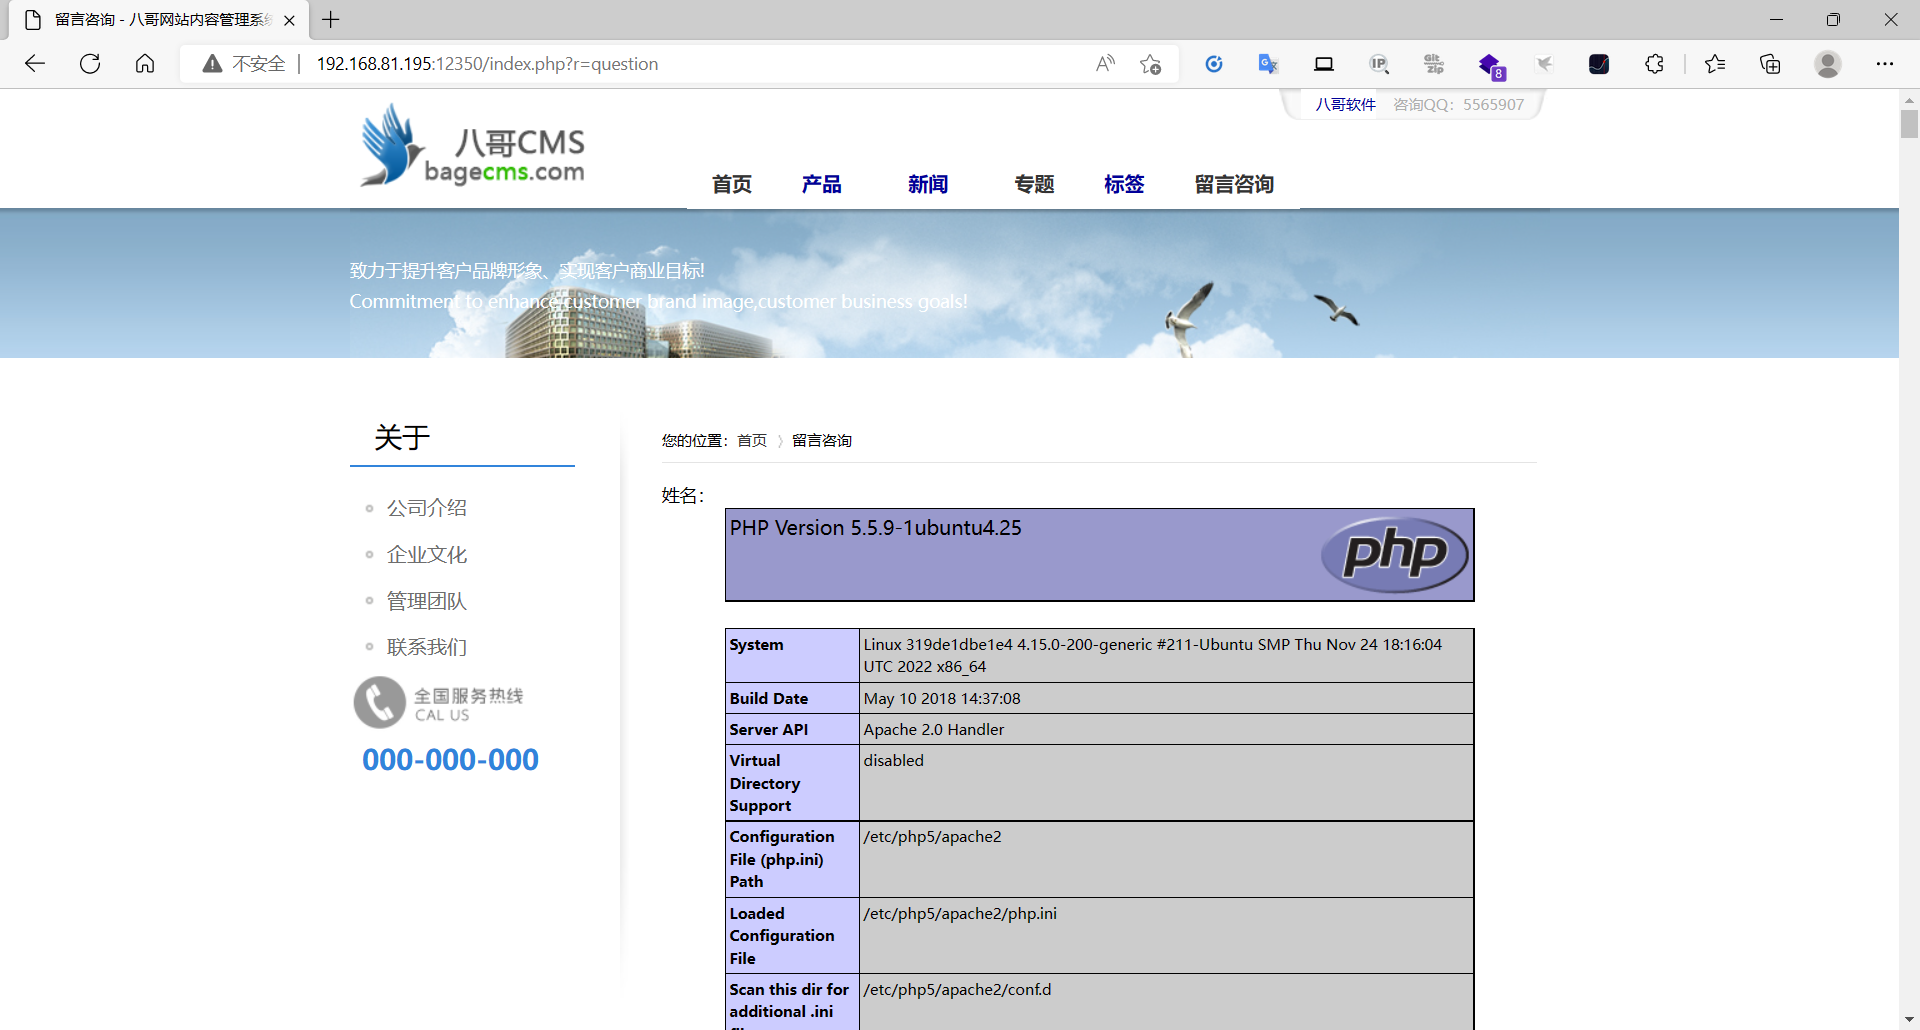Reload the current page
Image resolution: width=1920 pixels, height=1030 pixels.
click(90, 64)
